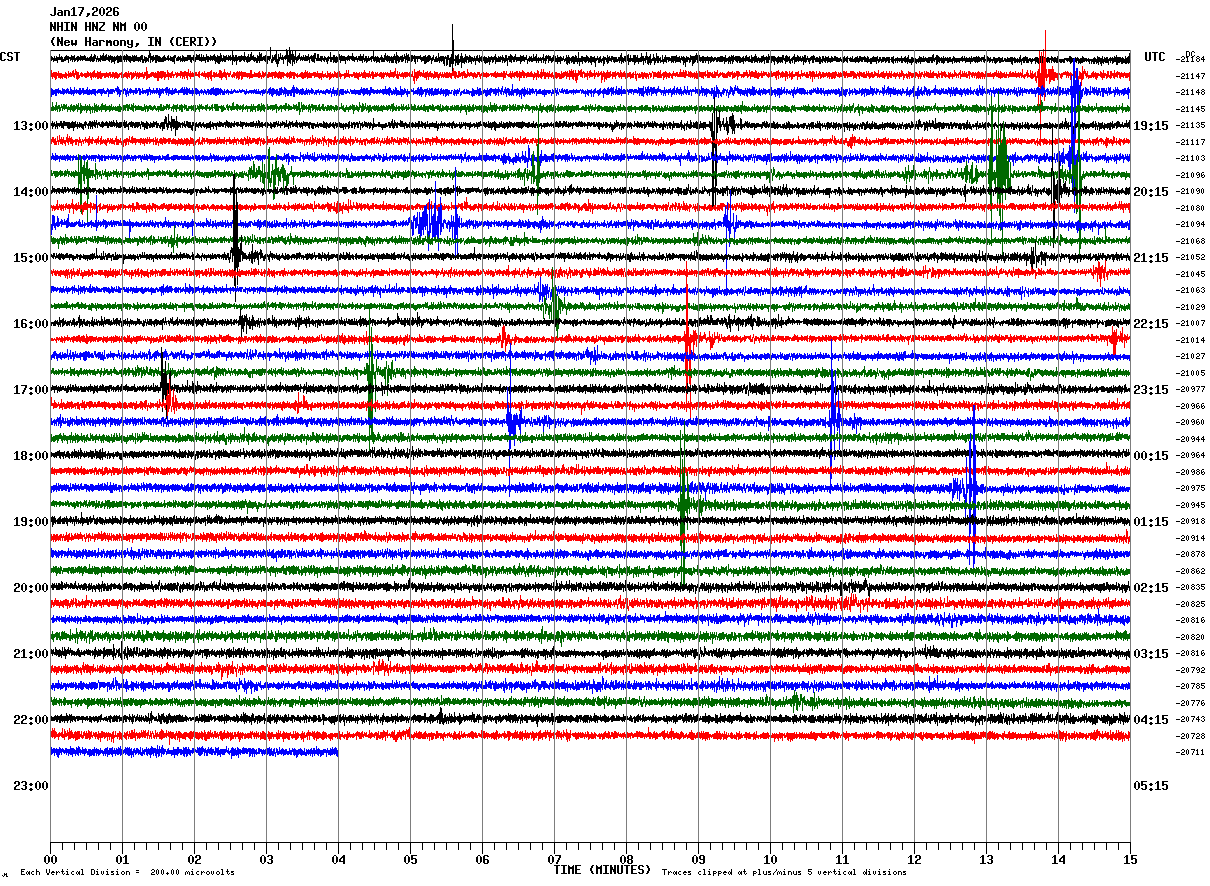Select the 19:00 CST hour label
The image size is (1210, 886).
(31, 522)
